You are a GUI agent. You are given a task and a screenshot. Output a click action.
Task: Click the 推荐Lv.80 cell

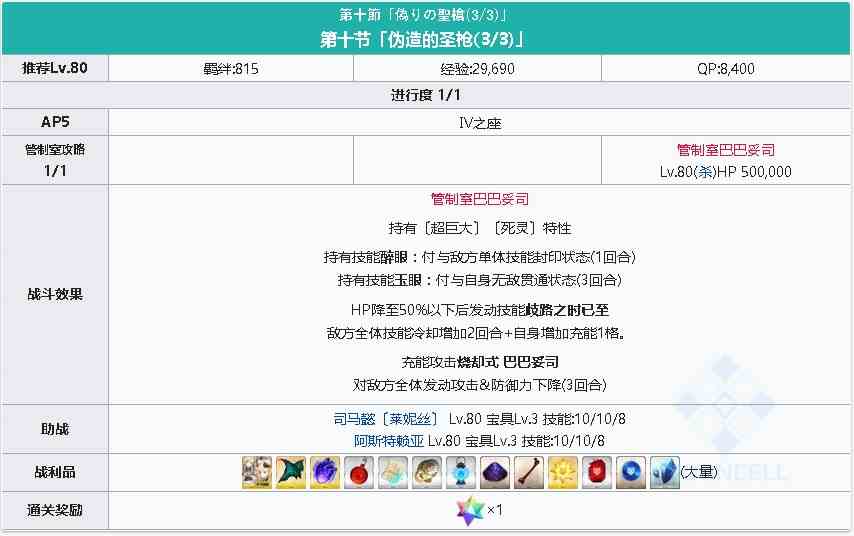click(x=55, y=68)
